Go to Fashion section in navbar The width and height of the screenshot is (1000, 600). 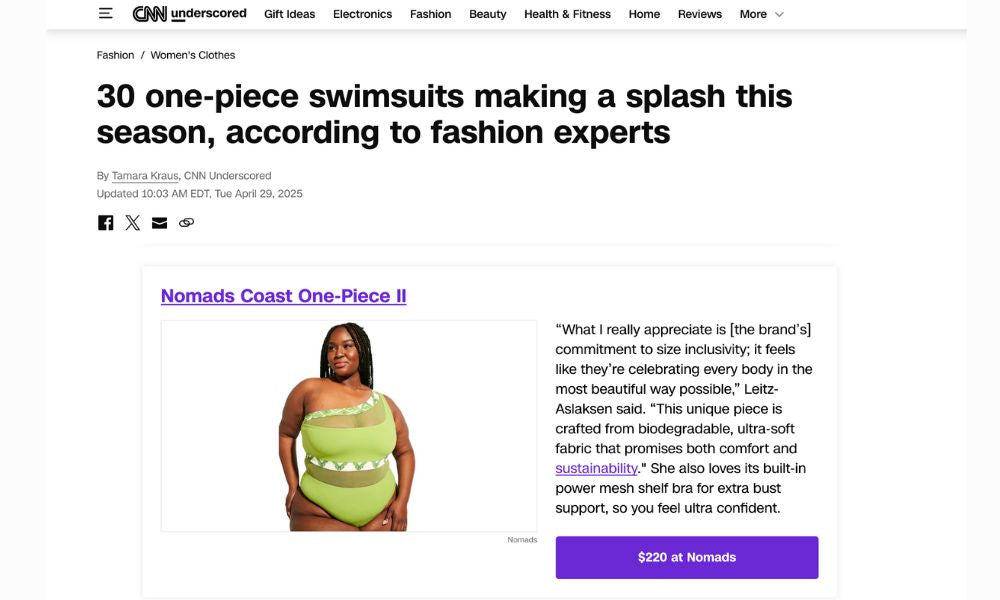430,14
